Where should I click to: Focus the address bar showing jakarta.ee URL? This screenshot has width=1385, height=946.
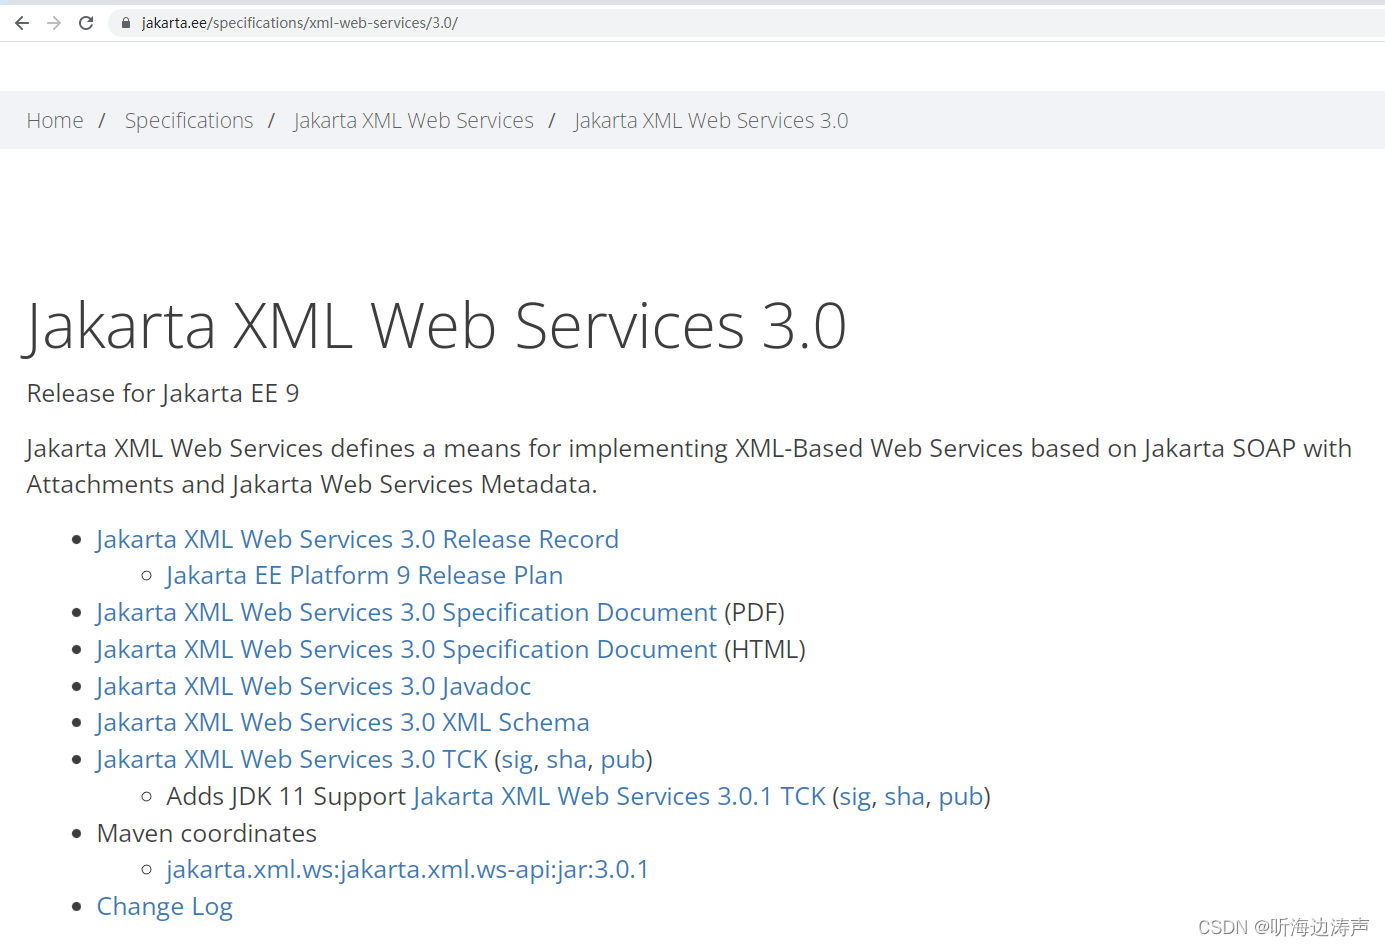click(745, 23)
